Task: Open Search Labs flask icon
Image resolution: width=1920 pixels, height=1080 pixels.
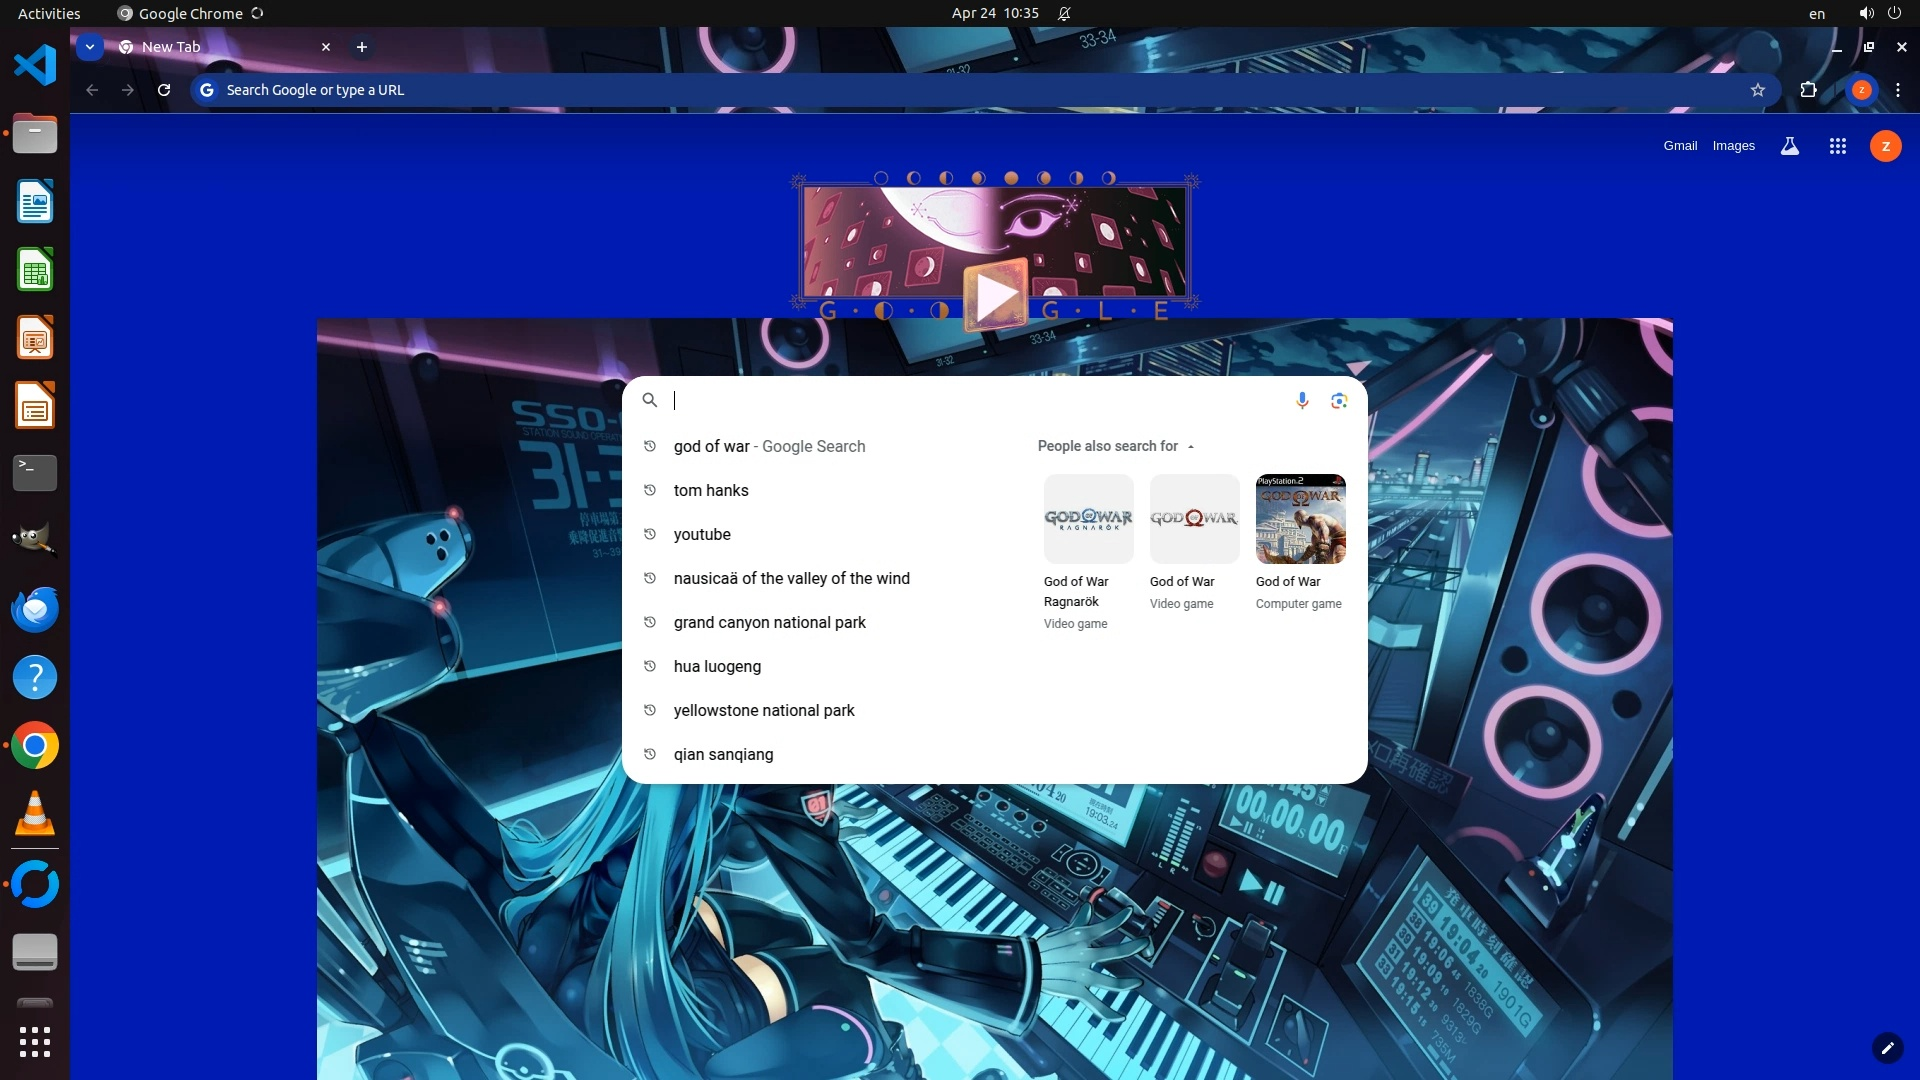Action: 1790,146
